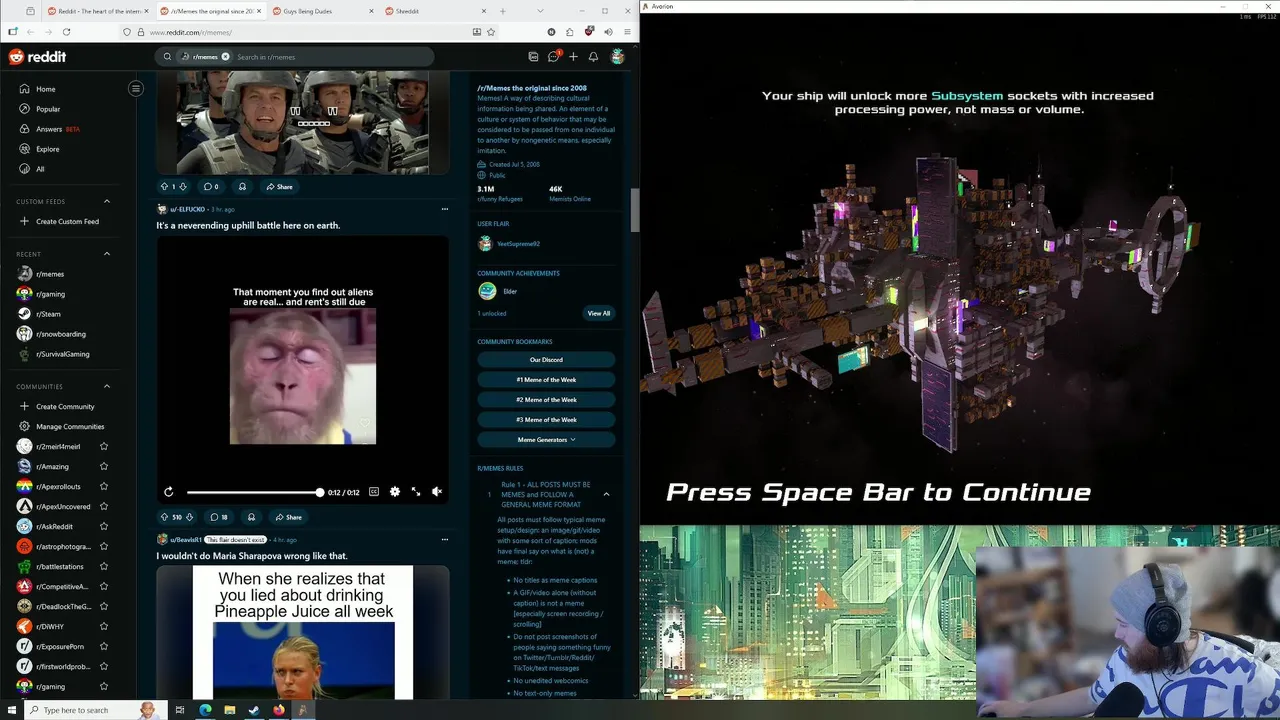Share the aliens and rent post
The width and height of the screenshot is (1280, 720).
coord(287,517)
